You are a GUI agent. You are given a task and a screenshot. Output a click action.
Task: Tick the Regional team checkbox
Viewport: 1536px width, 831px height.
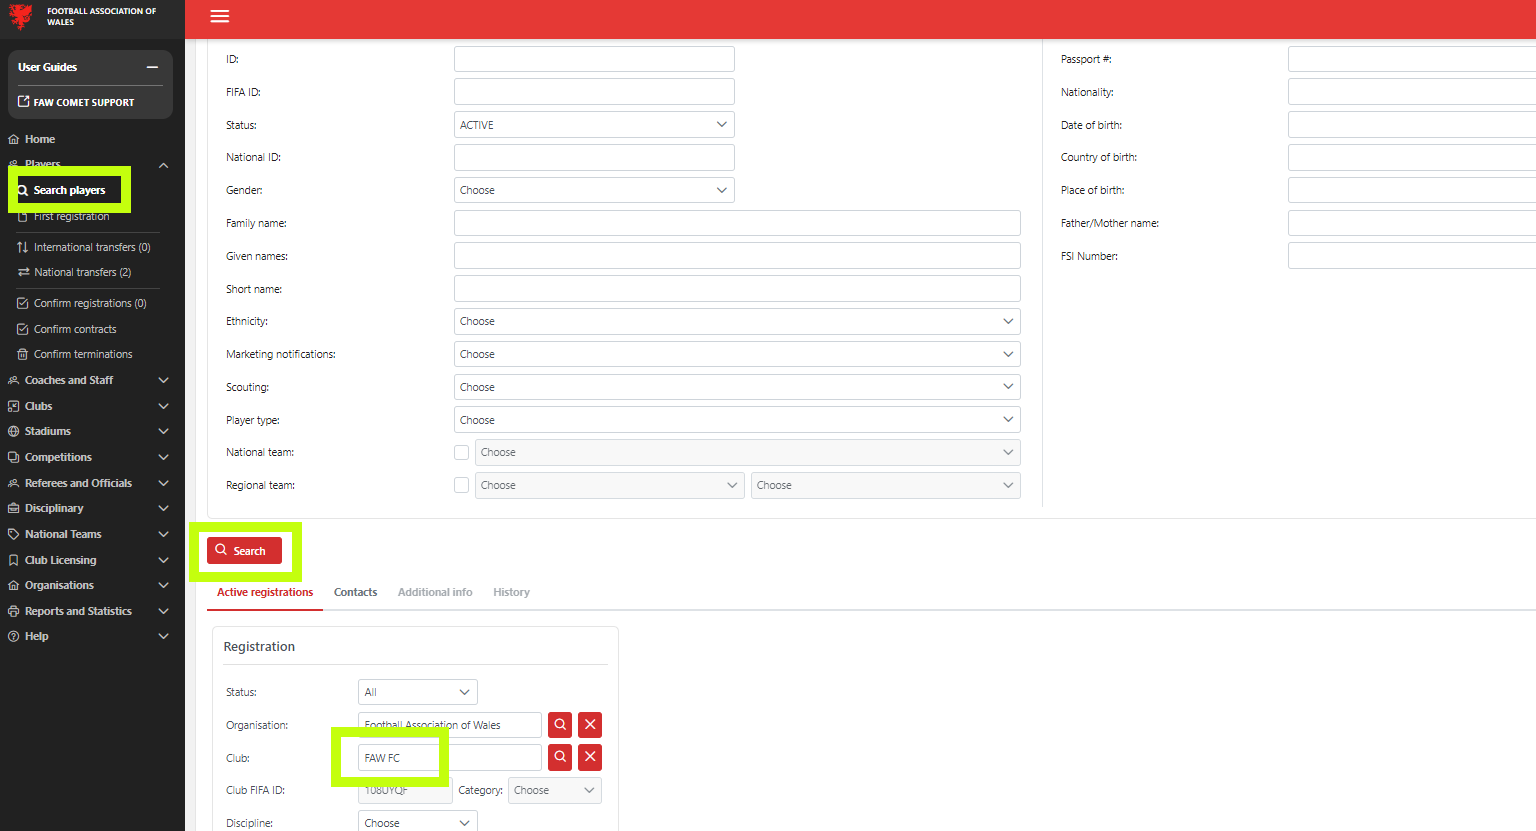click(461, 485)
